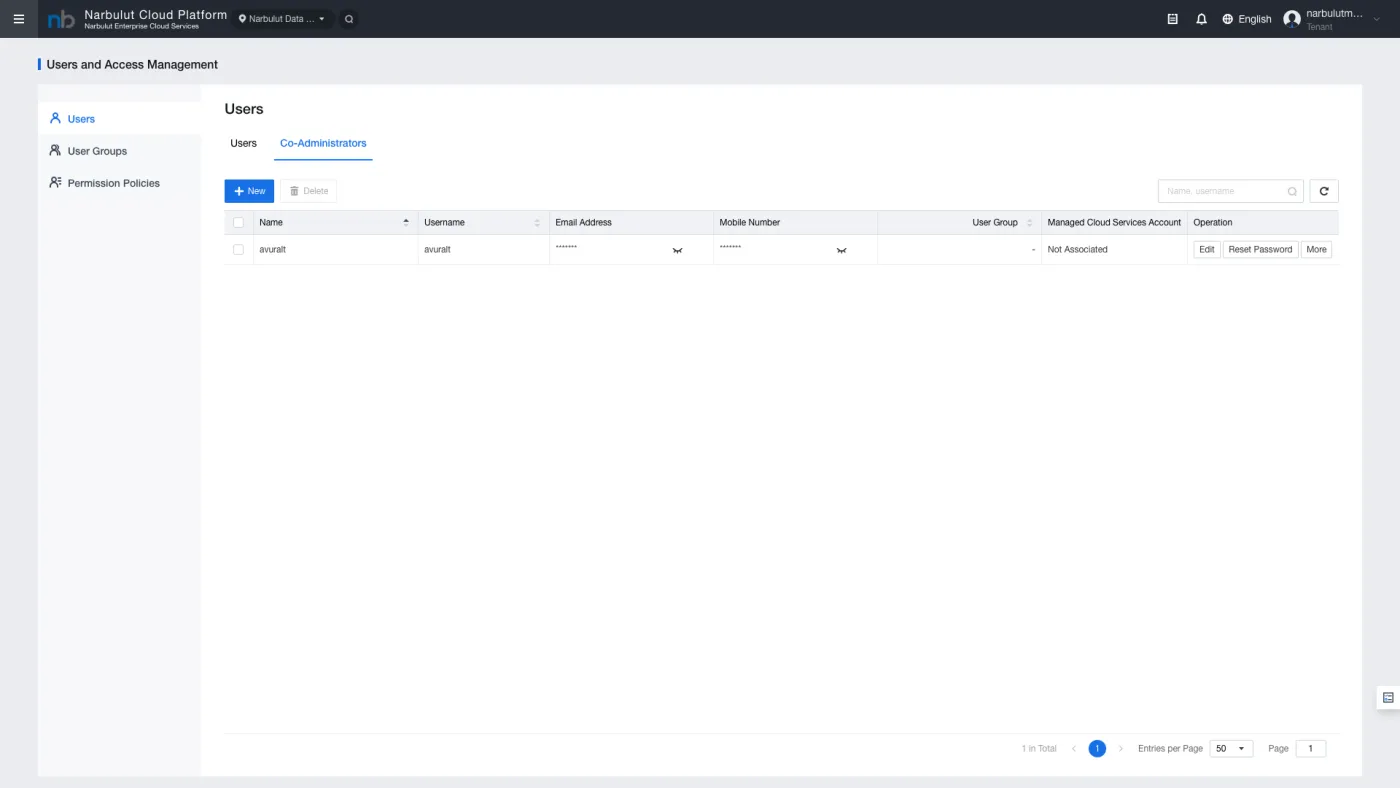This screenshot has width=1400, height=788.
Task: Focus the Page number input
Action: (1311, 748)
